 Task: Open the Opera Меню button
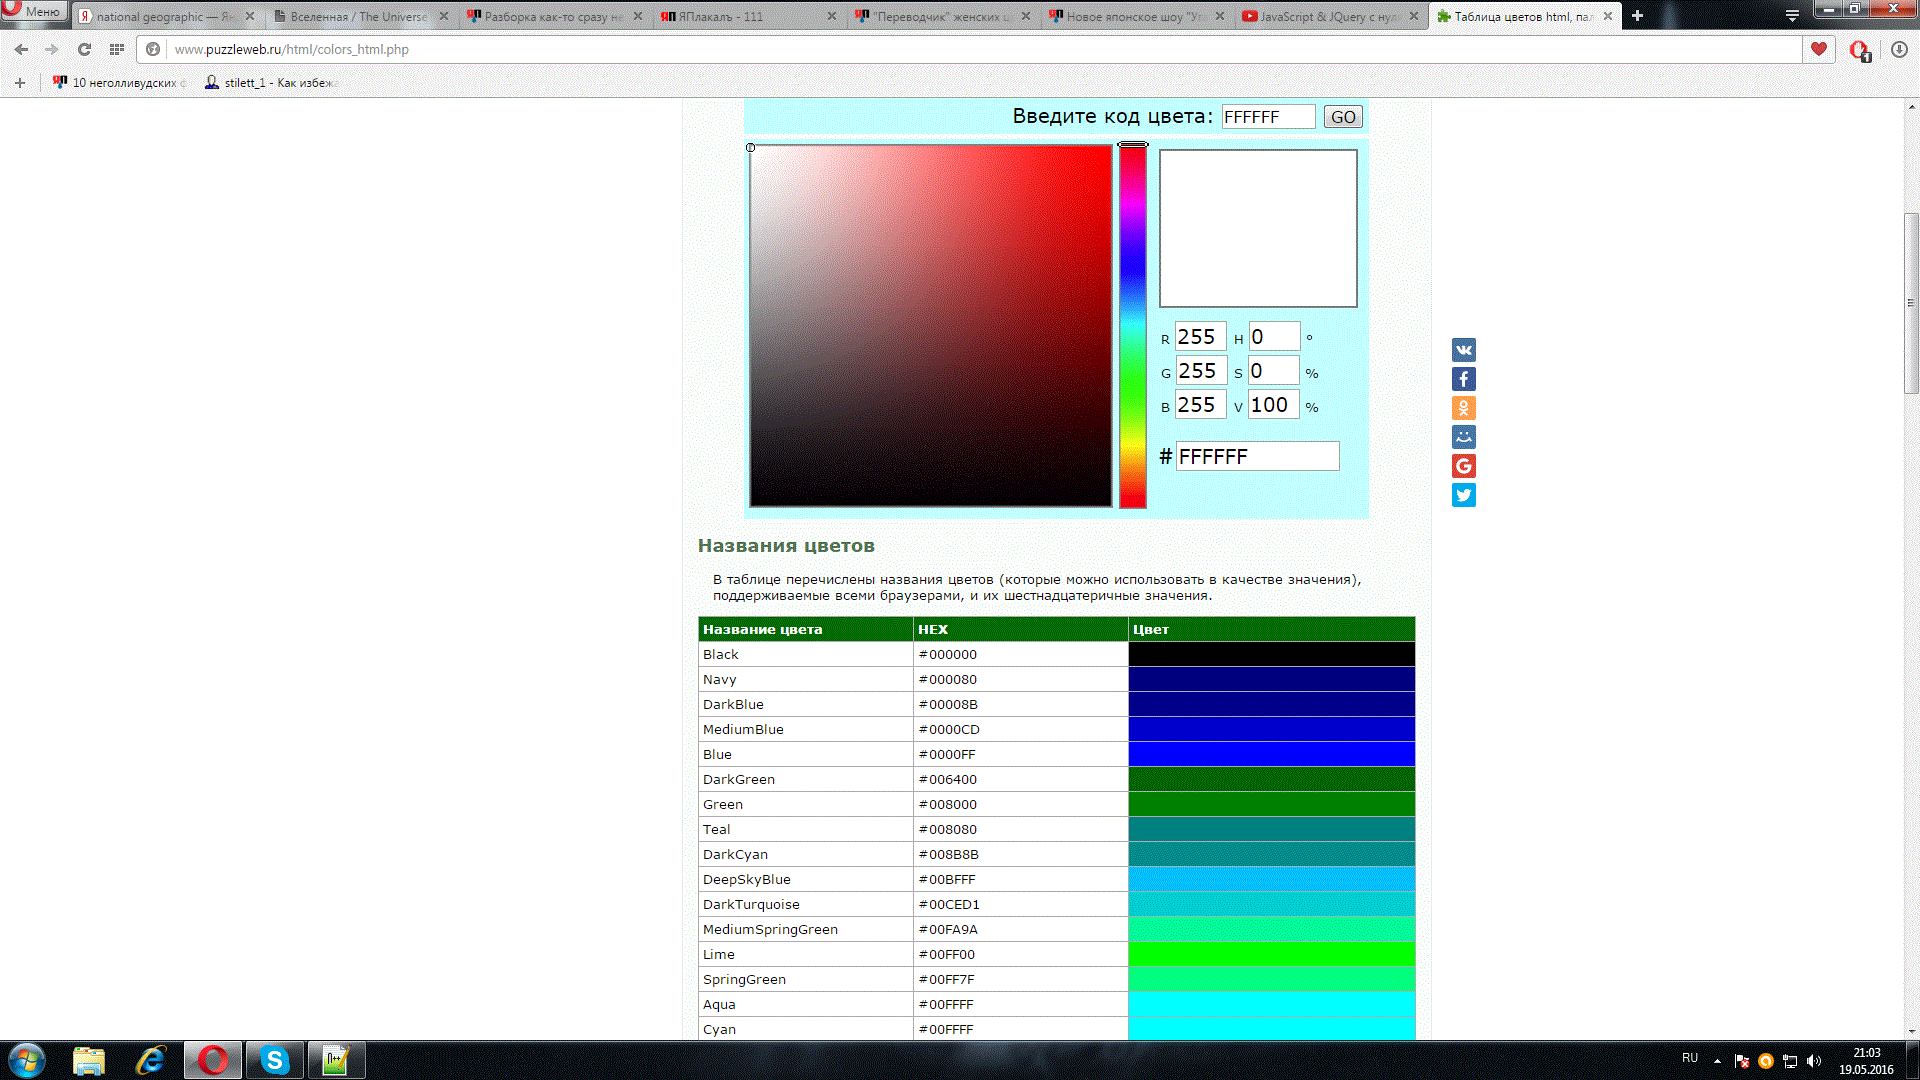34,11
